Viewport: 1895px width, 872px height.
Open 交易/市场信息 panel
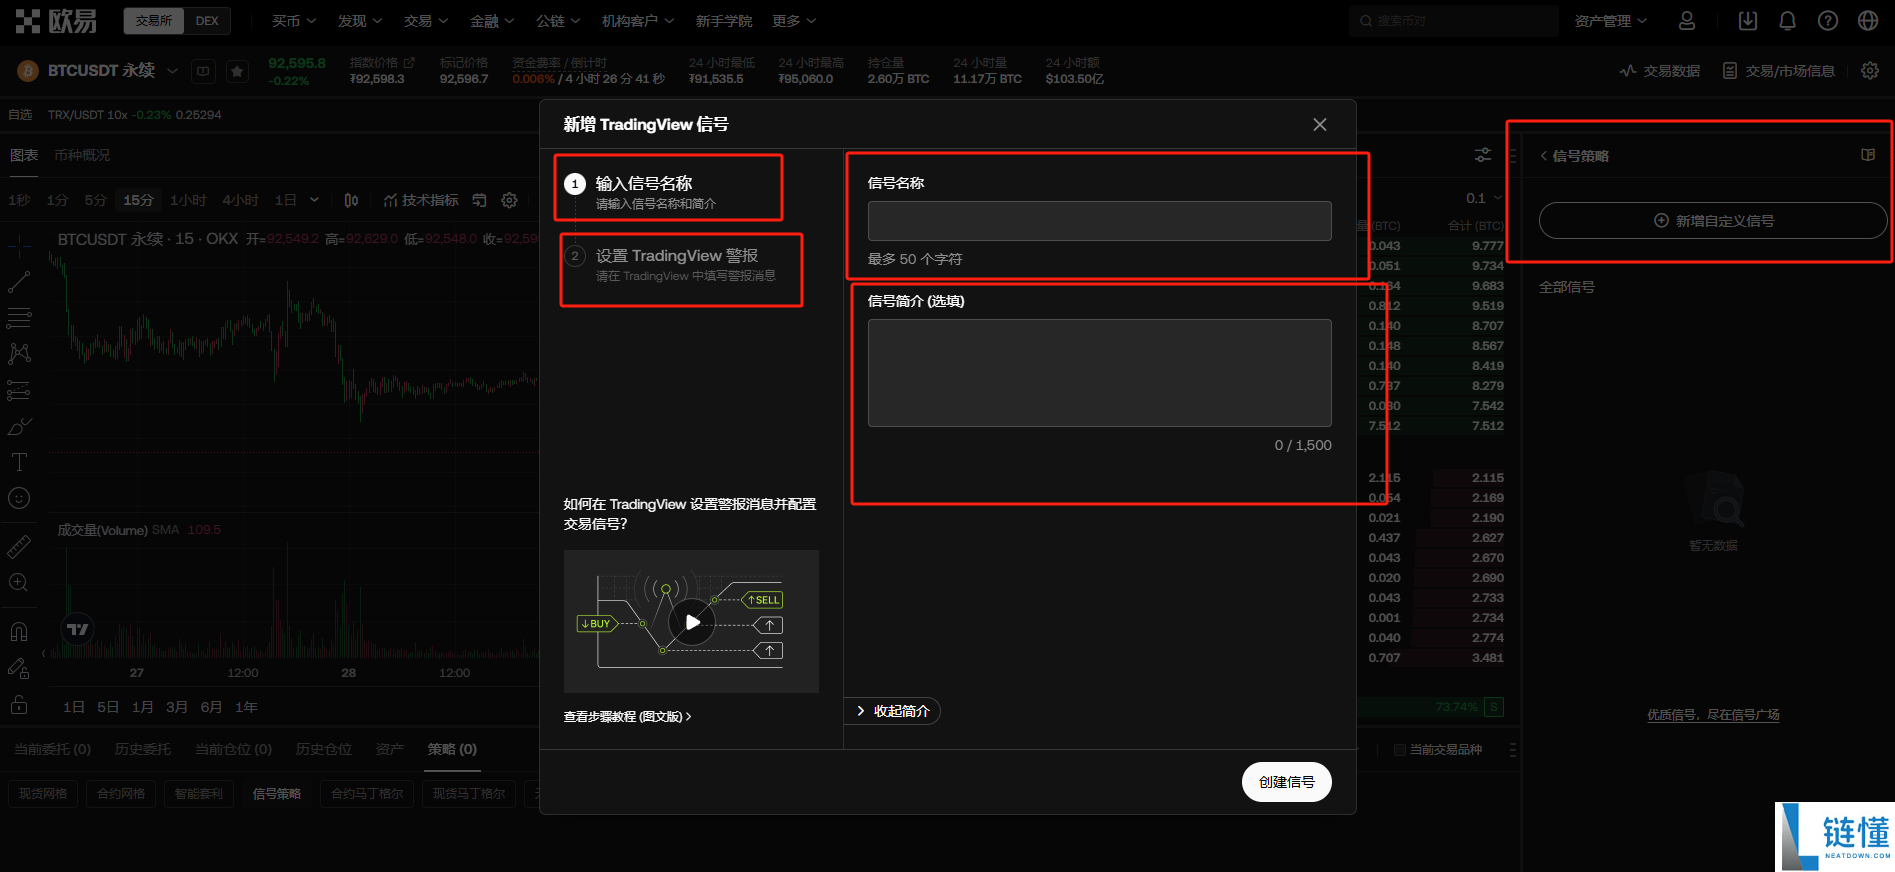[1779, 71]
